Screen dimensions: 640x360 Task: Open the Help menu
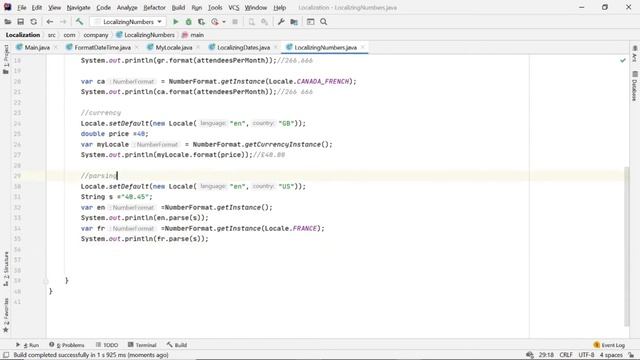[x=280, y=7]
